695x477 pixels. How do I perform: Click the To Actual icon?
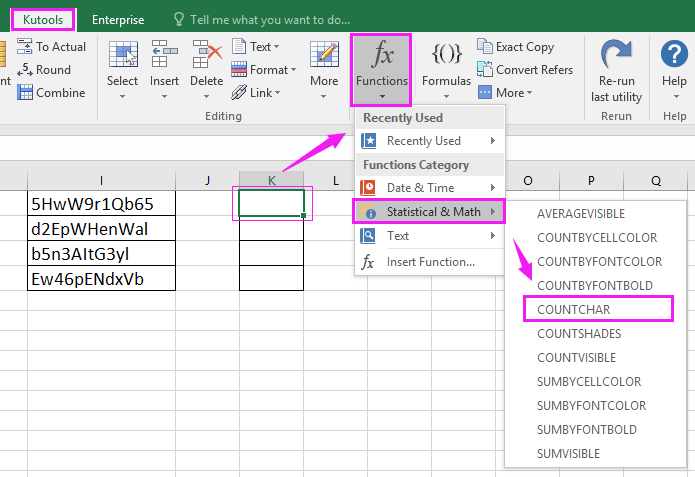coord(24,47)
